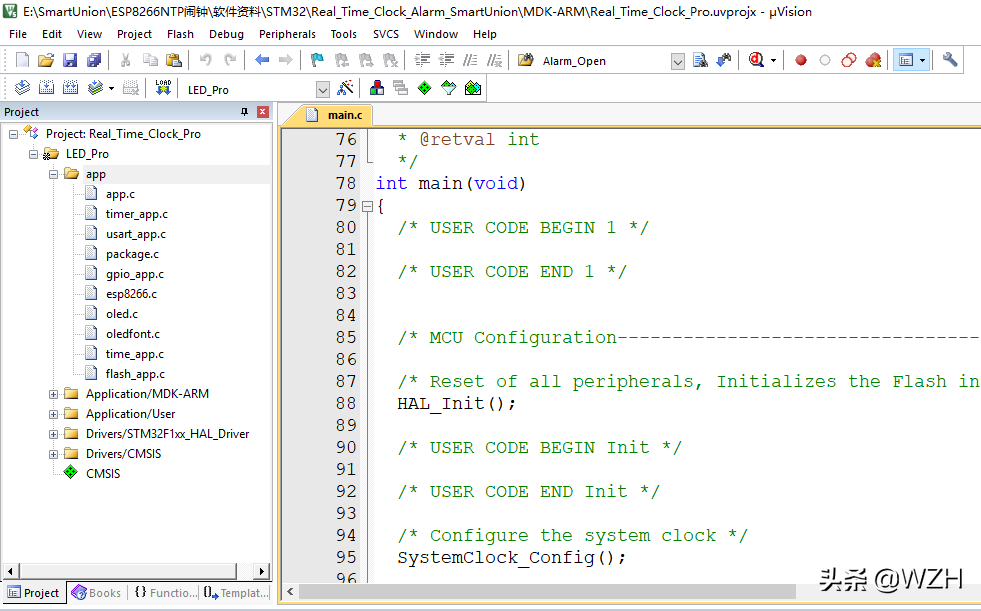Click the Manage Run-Time Environment green diamond icon
981x611 pixels.
click(x=424, y=88)
